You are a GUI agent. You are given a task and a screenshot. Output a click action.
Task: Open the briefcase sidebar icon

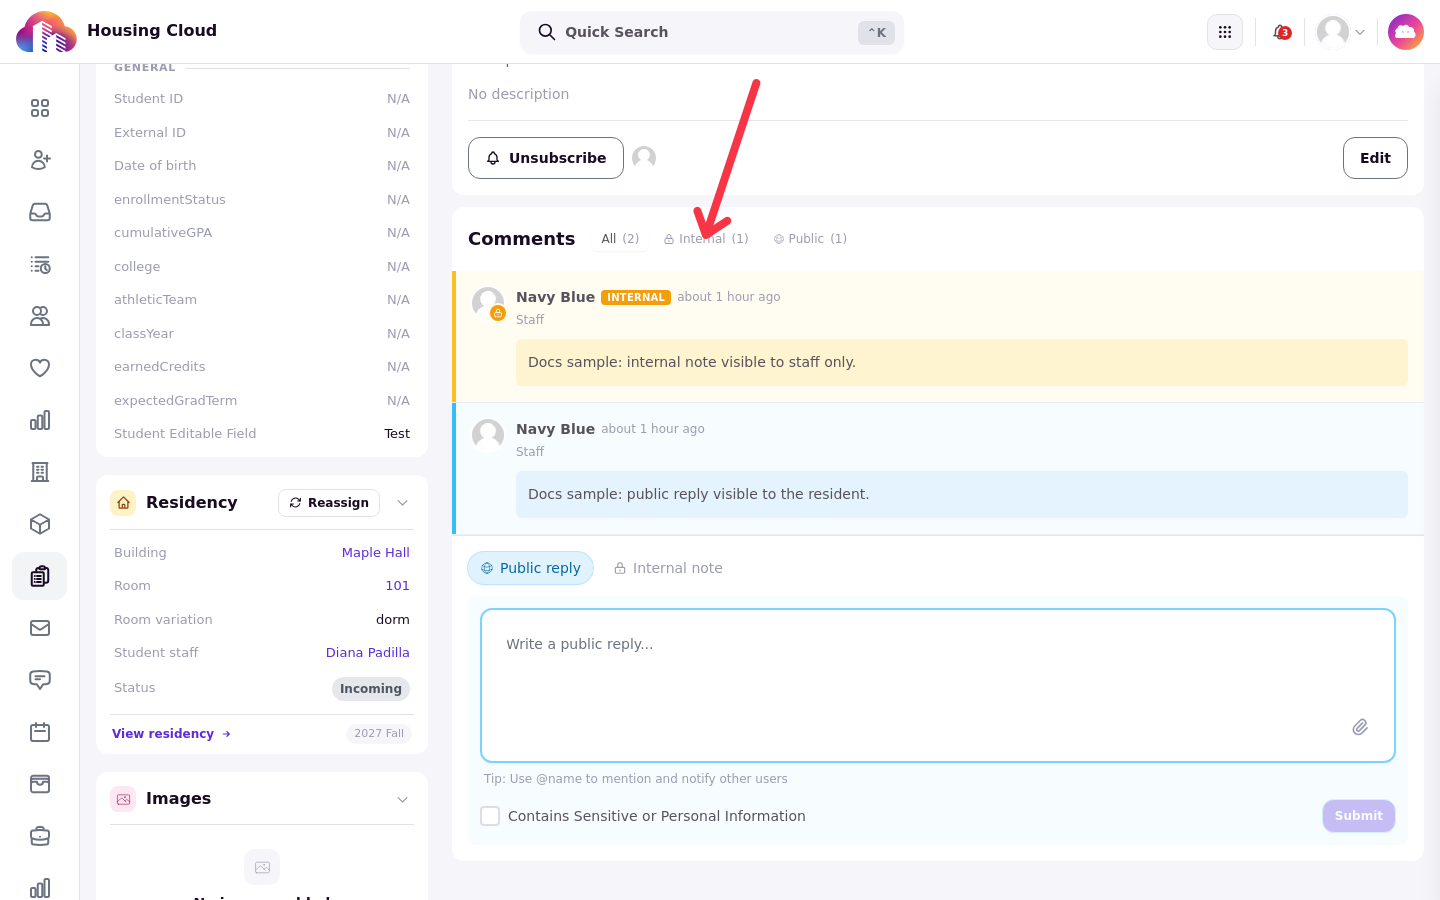point(40,836)
